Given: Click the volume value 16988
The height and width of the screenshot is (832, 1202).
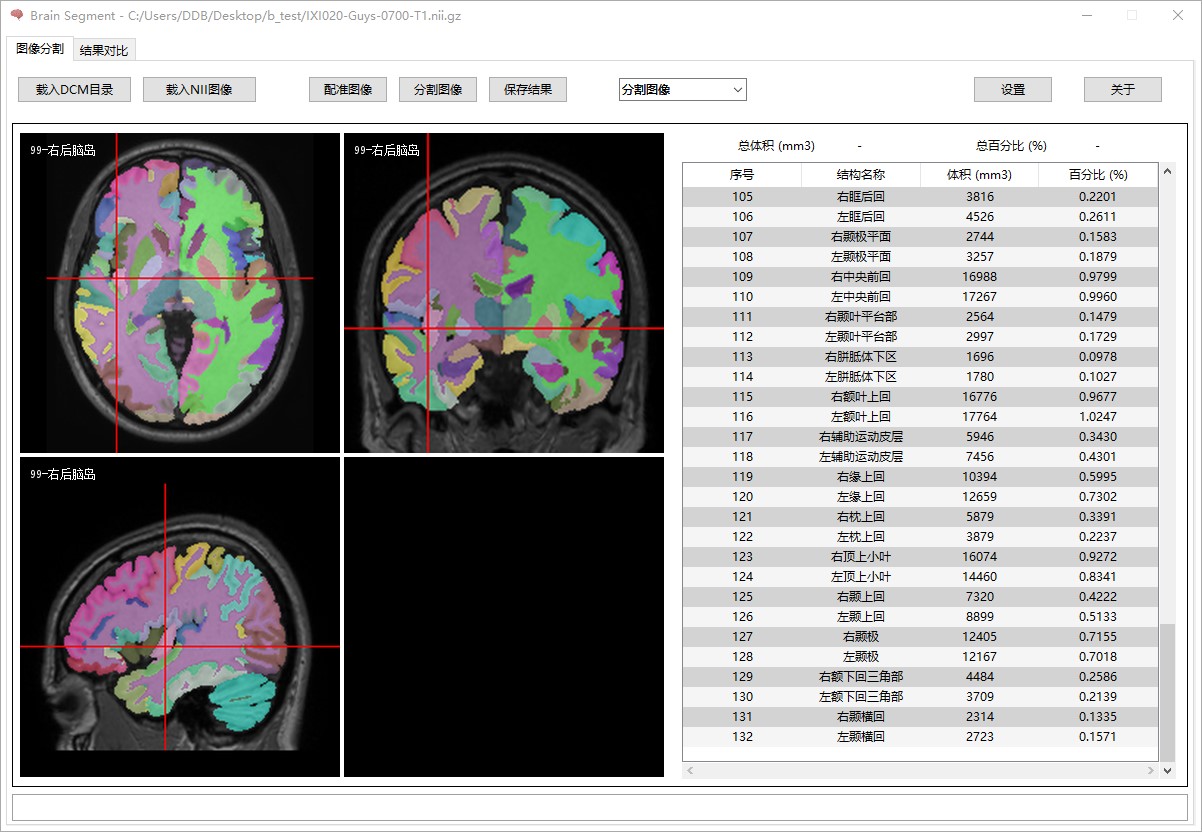Looking at the screenshot, I should pyautogui.click(x=980, y=277).
